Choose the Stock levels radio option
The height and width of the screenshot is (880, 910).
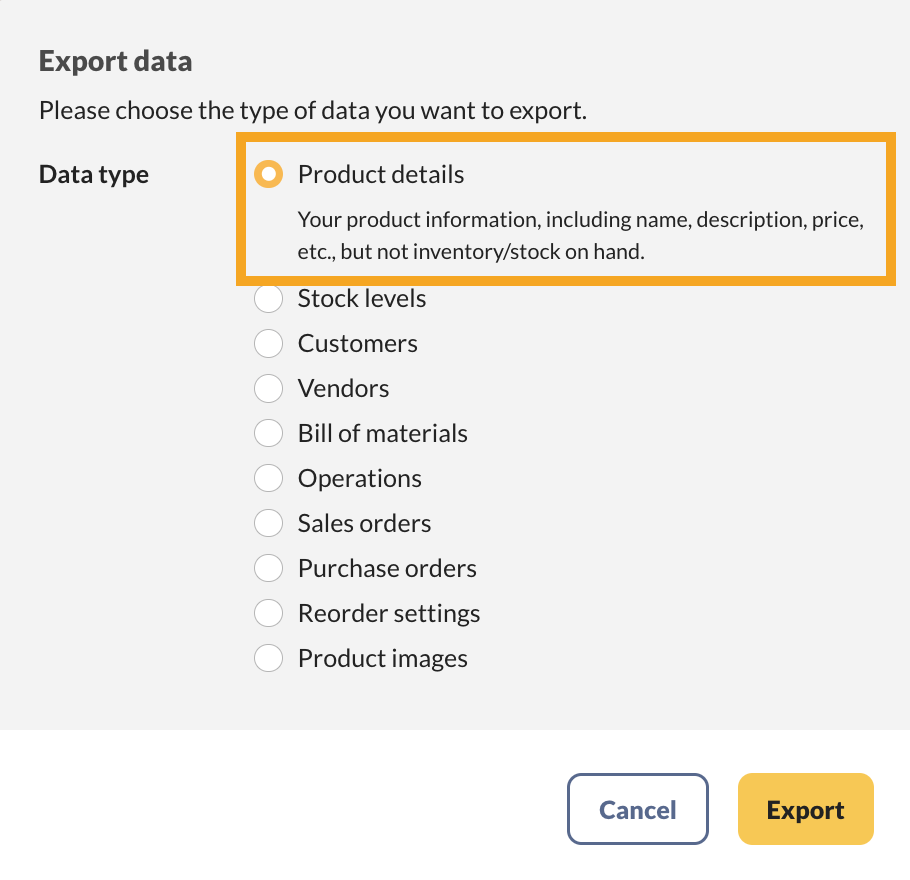[x=268, y=299]
